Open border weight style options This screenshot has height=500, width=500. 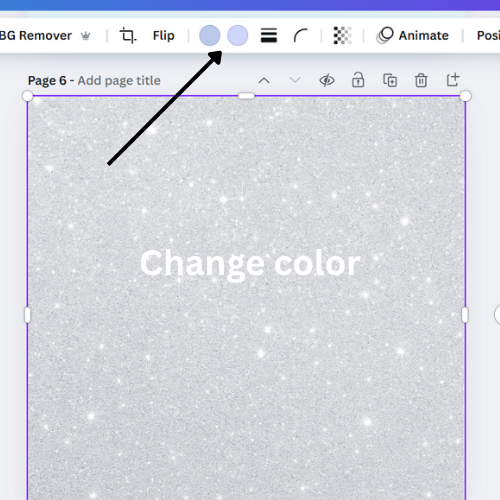click(x=269, y=35)
